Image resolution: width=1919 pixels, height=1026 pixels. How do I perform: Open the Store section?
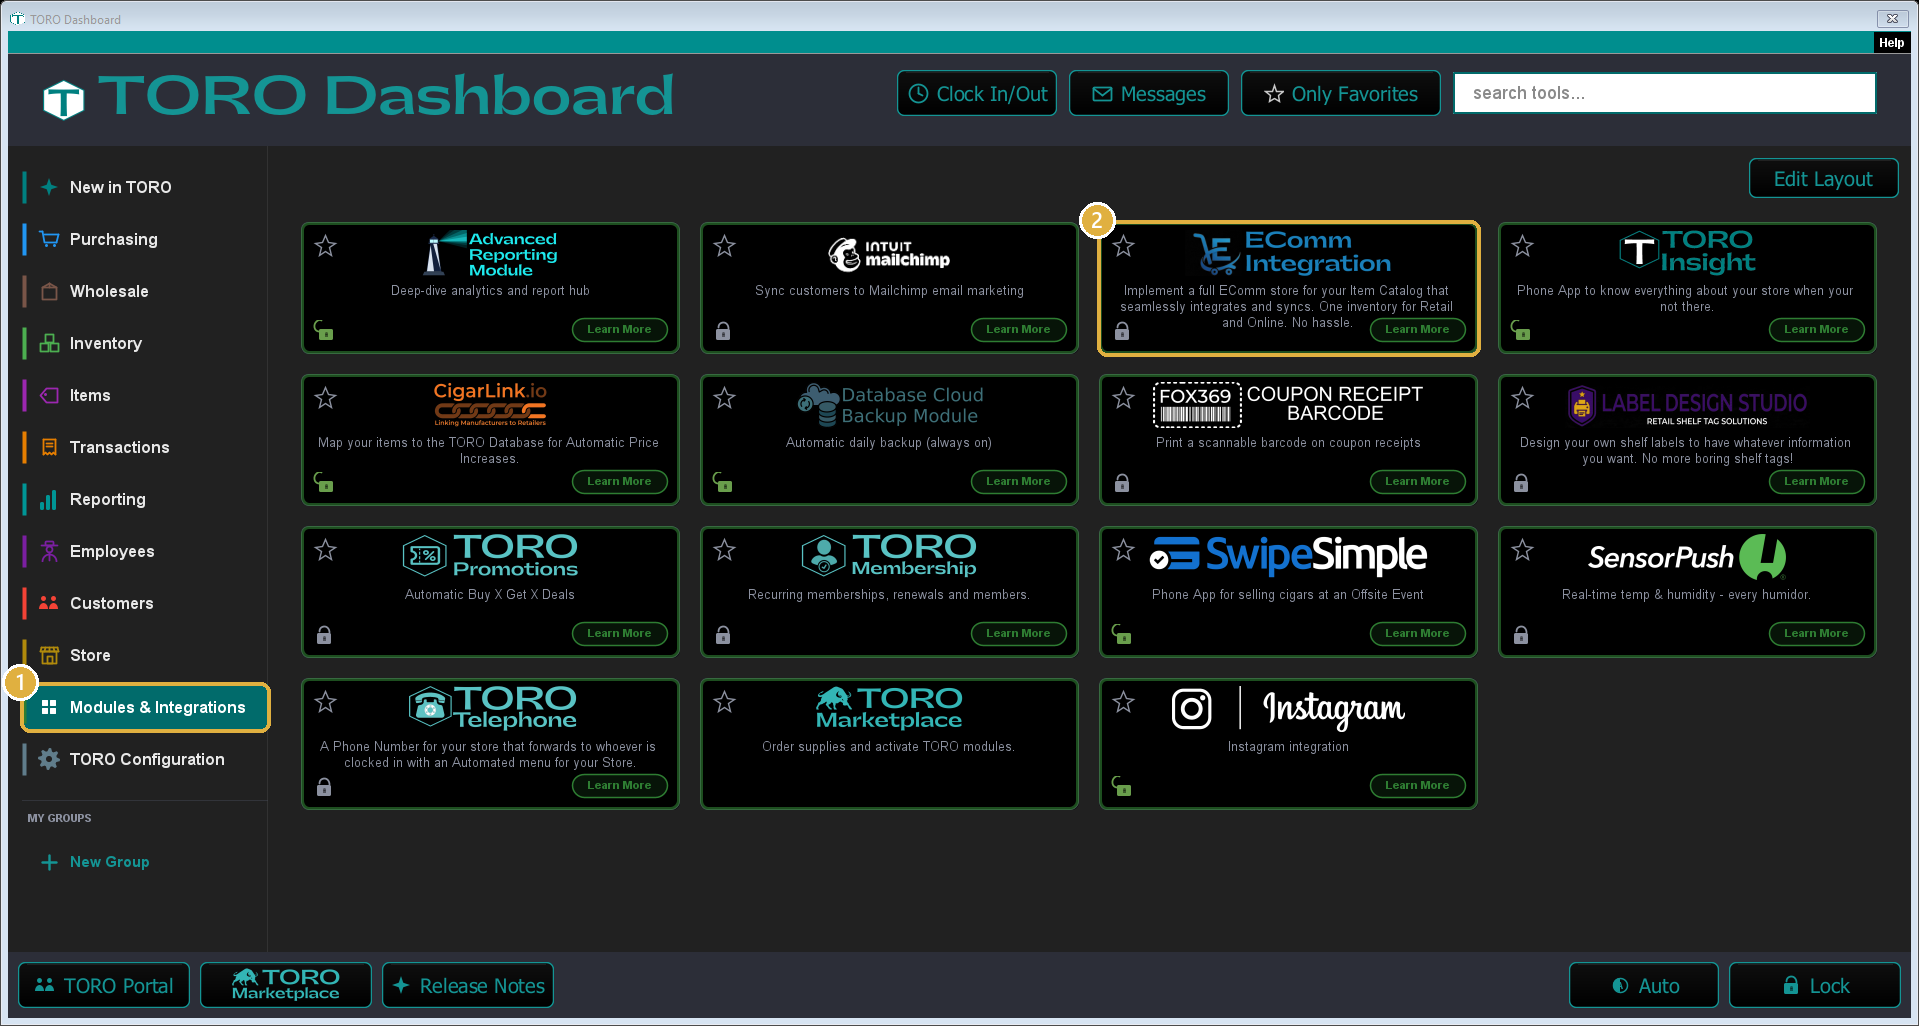point(144,655)
